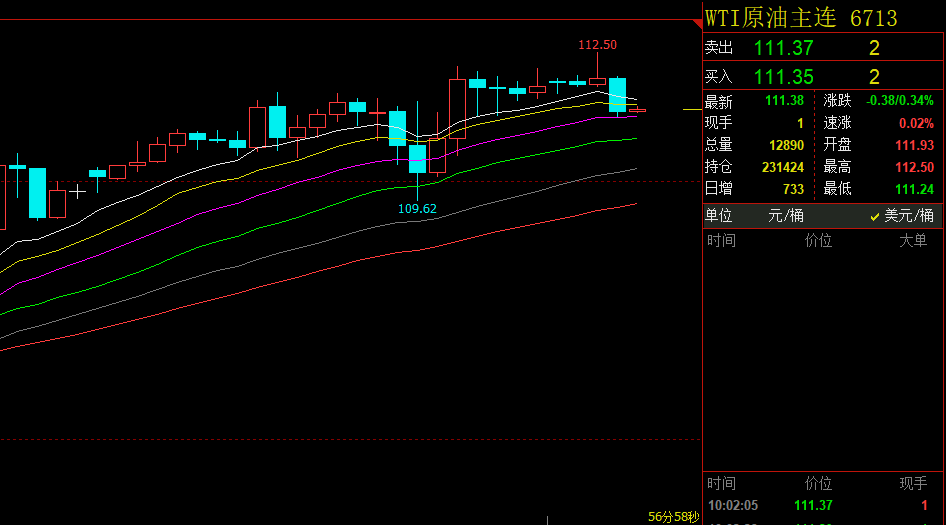Click the 现手 column header in tick list
This screenshot has height=525, width=946.
tap(913, 483)
